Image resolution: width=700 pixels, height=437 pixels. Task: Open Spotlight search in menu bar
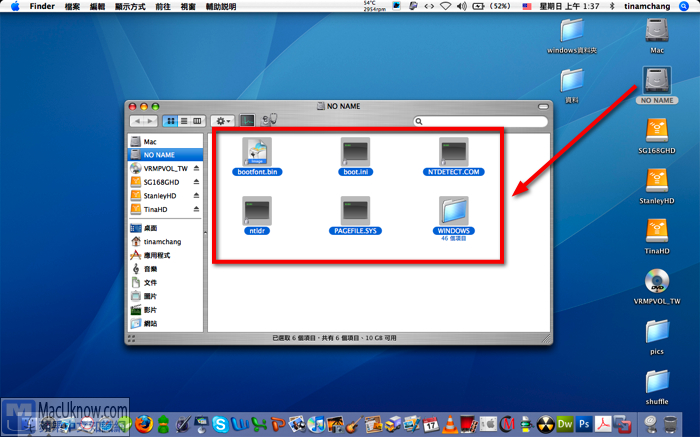pos(683,6)
